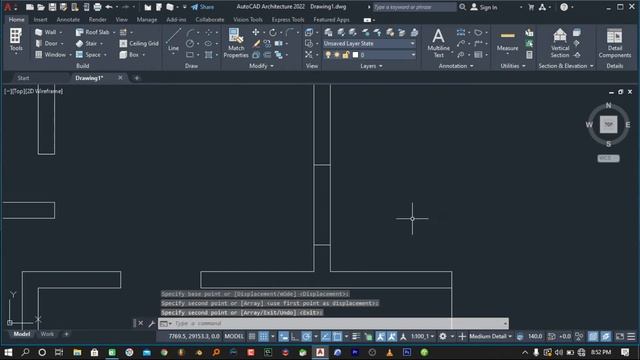Image resolution: width=640 pixels, height=360 pixels.
Task: Click the Vertical Section tool
Action: 560,43
